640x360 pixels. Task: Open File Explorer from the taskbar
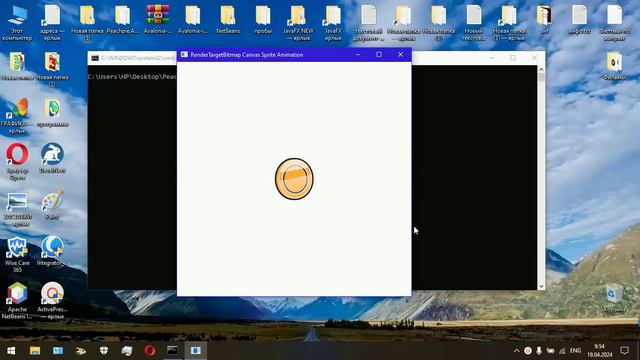[x=35, y=351]
